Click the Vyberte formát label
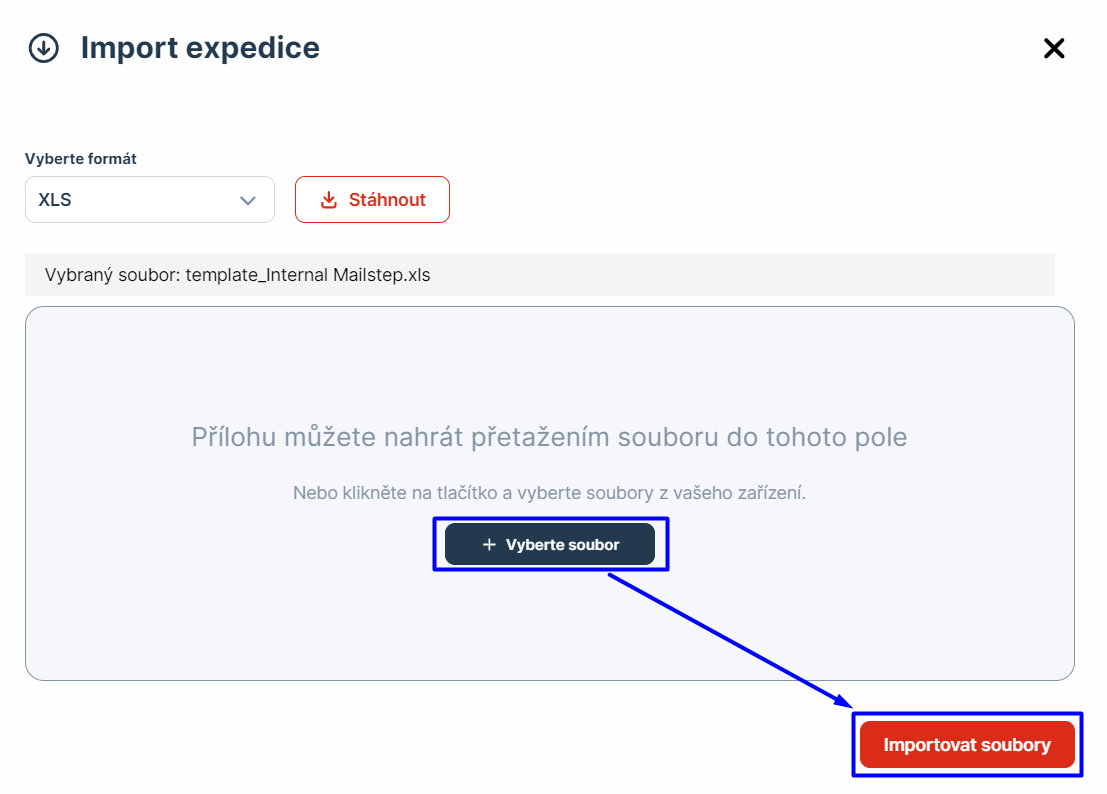1107x794 pixels. coord(81,159)
